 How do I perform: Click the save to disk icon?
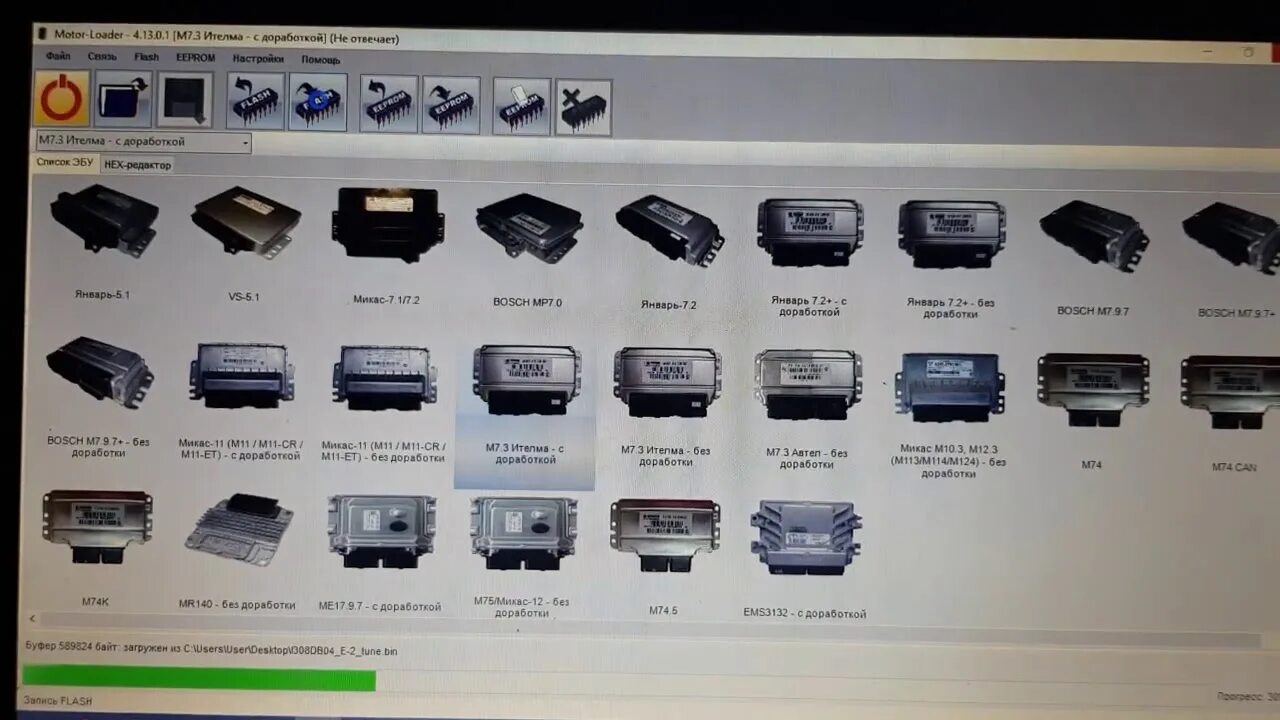tap(185, 100)
